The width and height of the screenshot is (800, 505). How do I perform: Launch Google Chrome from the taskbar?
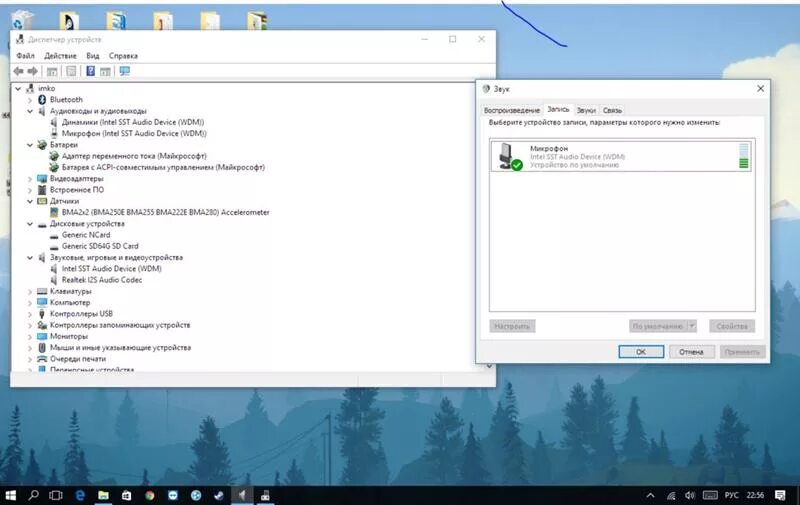coord(149,495)
